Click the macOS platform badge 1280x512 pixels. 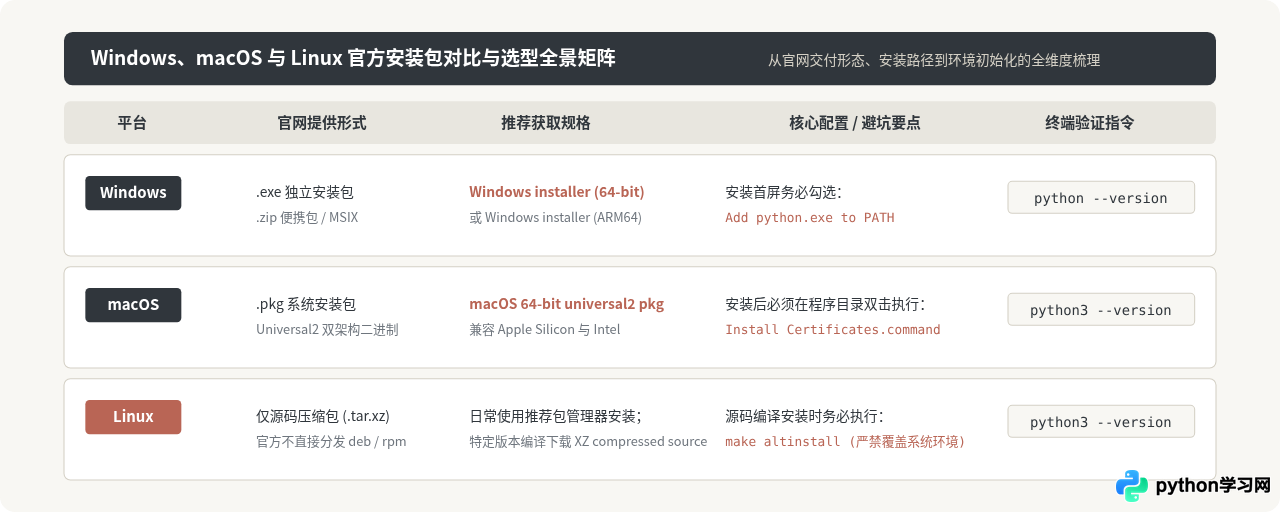point(133,305)
